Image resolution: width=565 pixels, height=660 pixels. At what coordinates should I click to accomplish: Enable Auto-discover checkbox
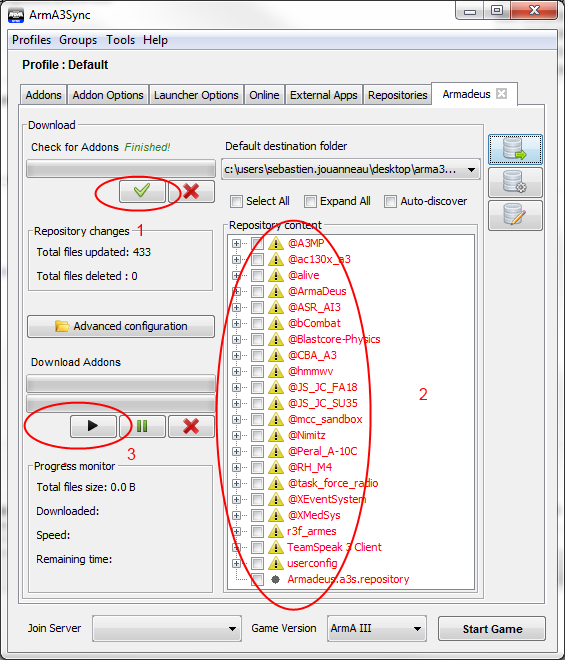(390, 202)
